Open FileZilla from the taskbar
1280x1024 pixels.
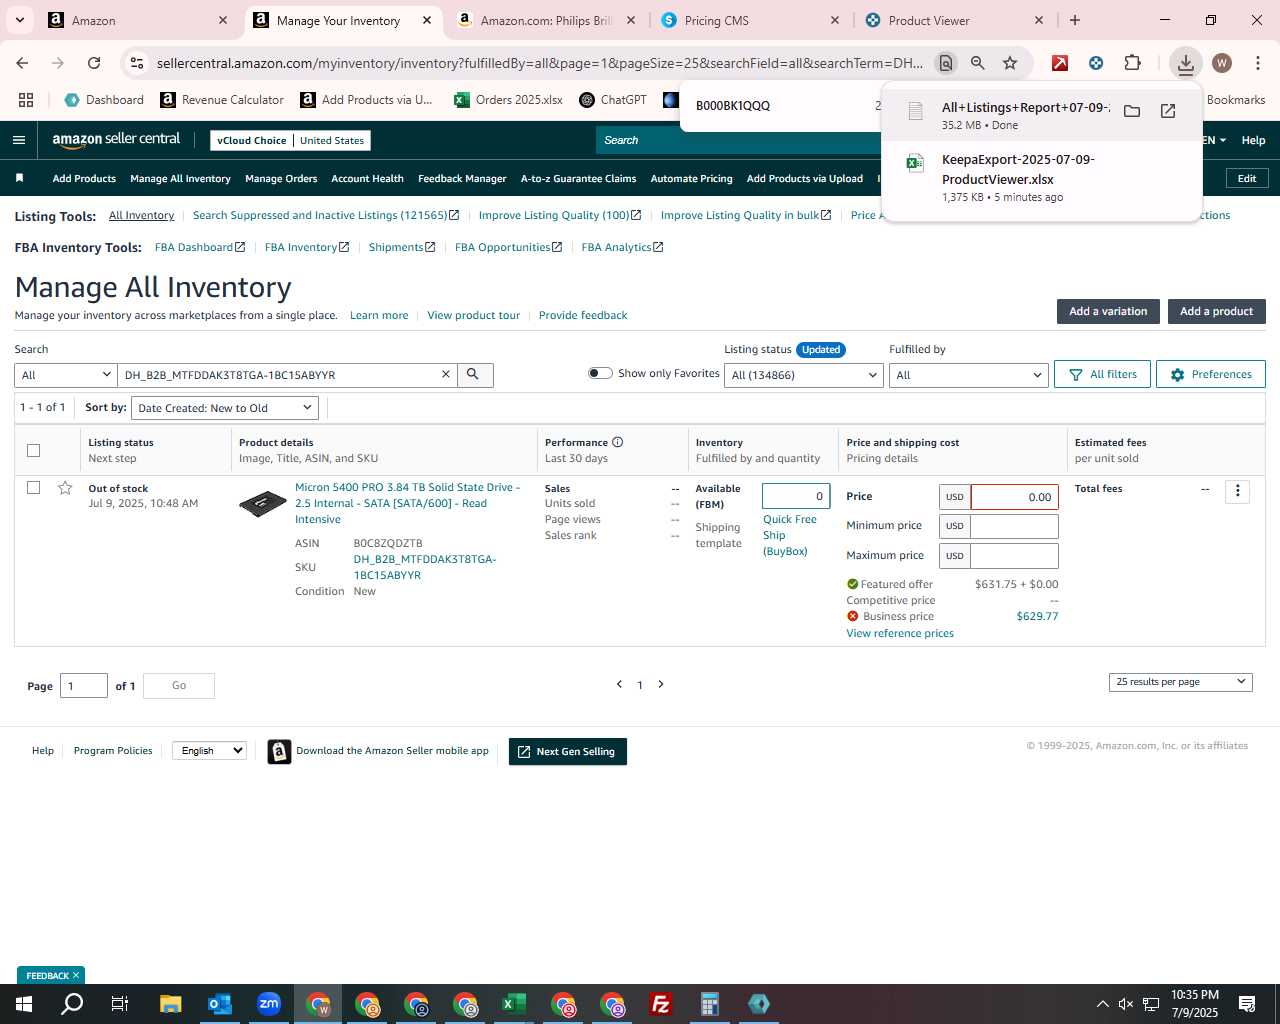[x=661, y=1004]
